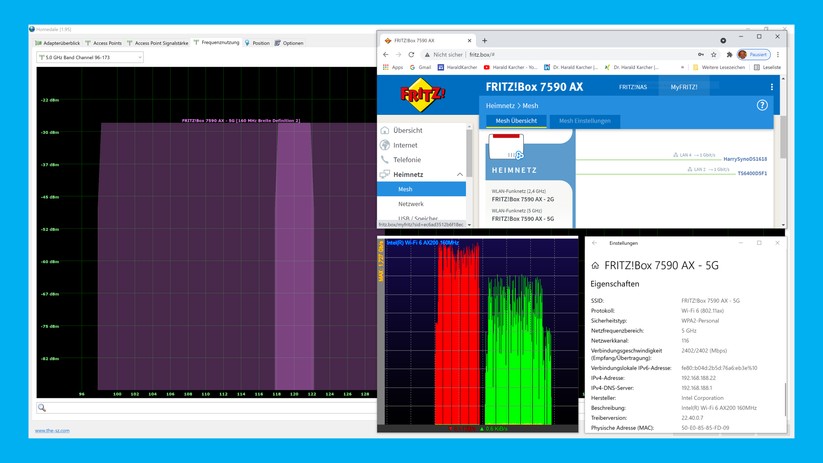Click the IPv4-Adresse value 192.168.188.22
Image resolution: width=823 pixels, height=463 pixels.
point(698,378)
